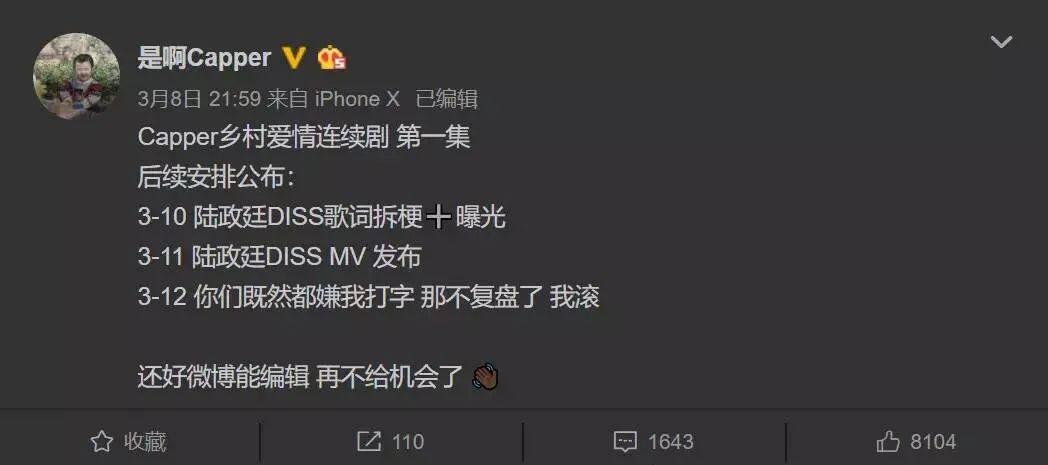The image size is (1048, 465).
Task: Click the username 是啊Capper
Action: click(204, 58)
